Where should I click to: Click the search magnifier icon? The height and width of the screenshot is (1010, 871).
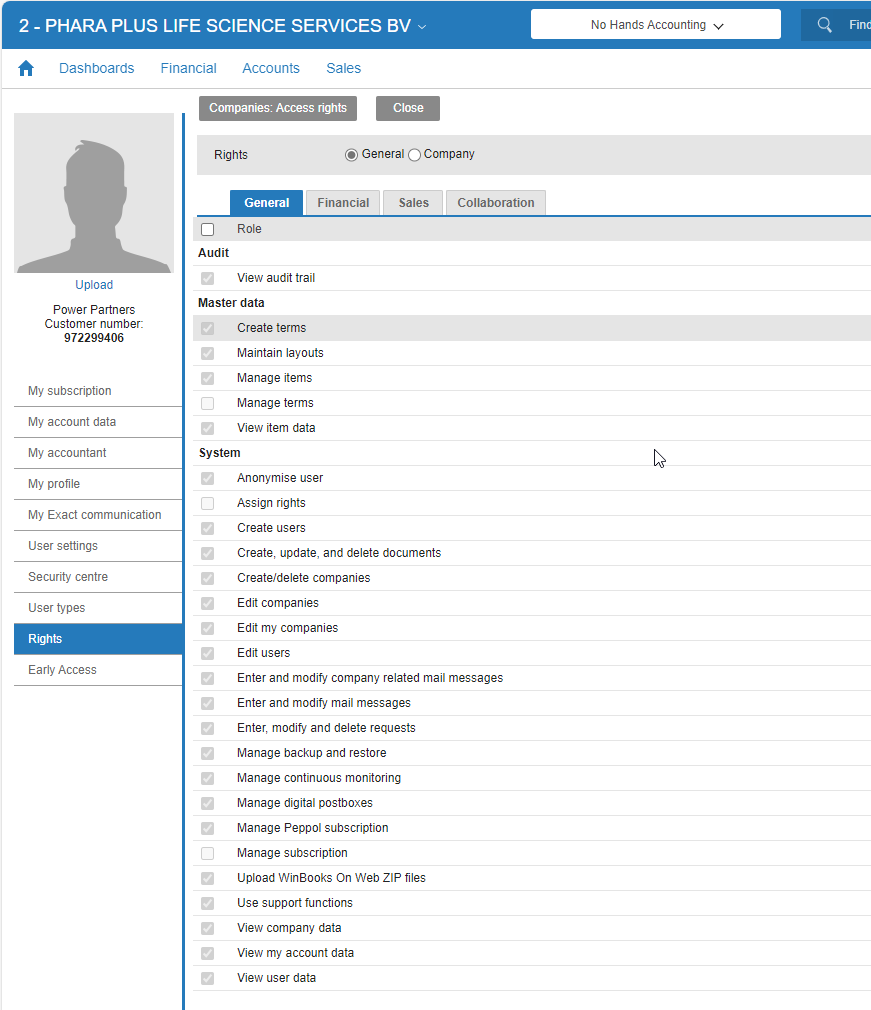(824, 25)
